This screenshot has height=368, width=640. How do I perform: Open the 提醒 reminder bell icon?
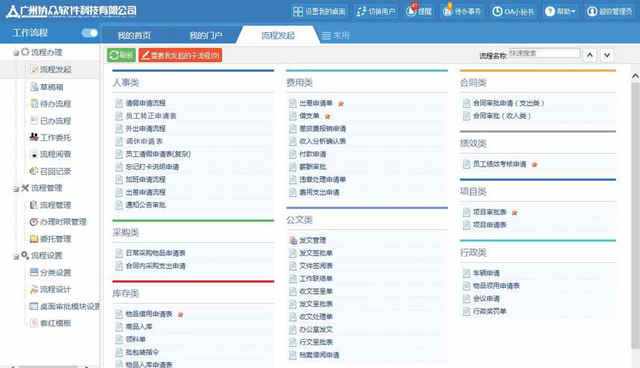click(411, 11)
